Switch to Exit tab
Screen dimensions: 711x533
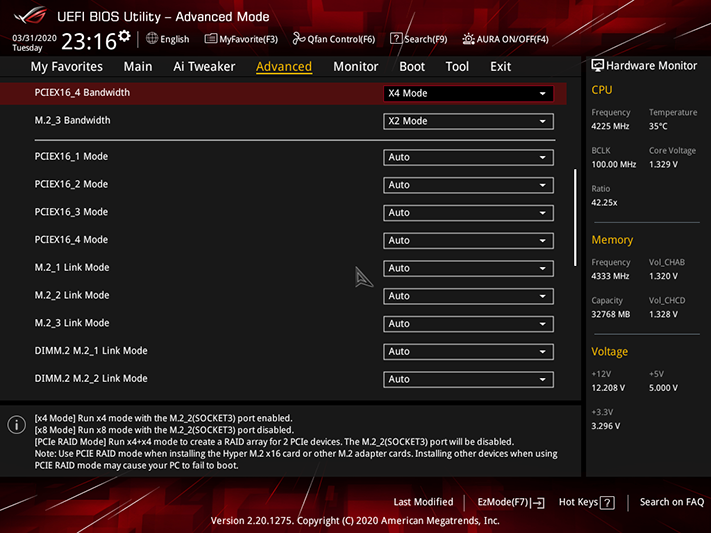500,67
